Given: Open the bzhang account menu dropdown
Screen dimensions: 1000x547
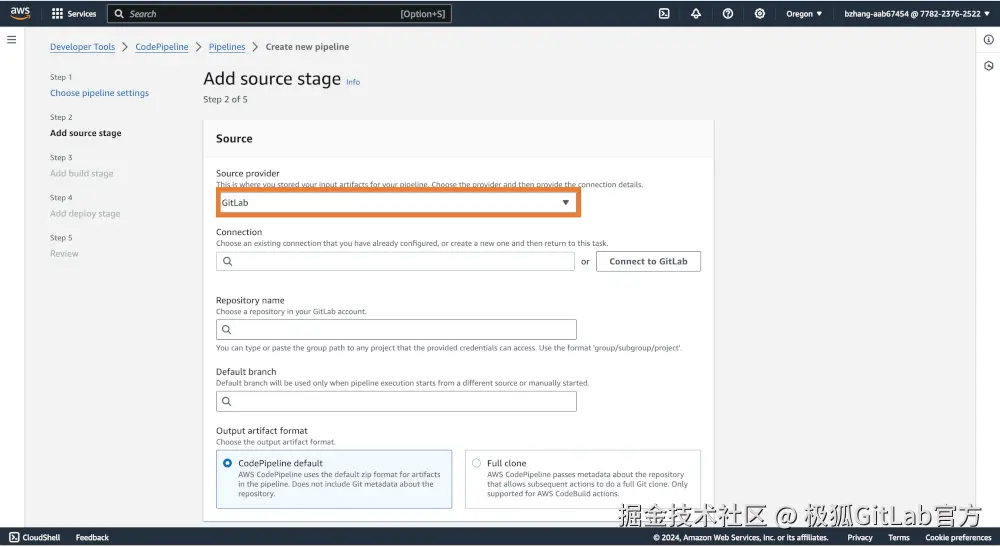Looking at the screenshot, I should coord(916,13).
